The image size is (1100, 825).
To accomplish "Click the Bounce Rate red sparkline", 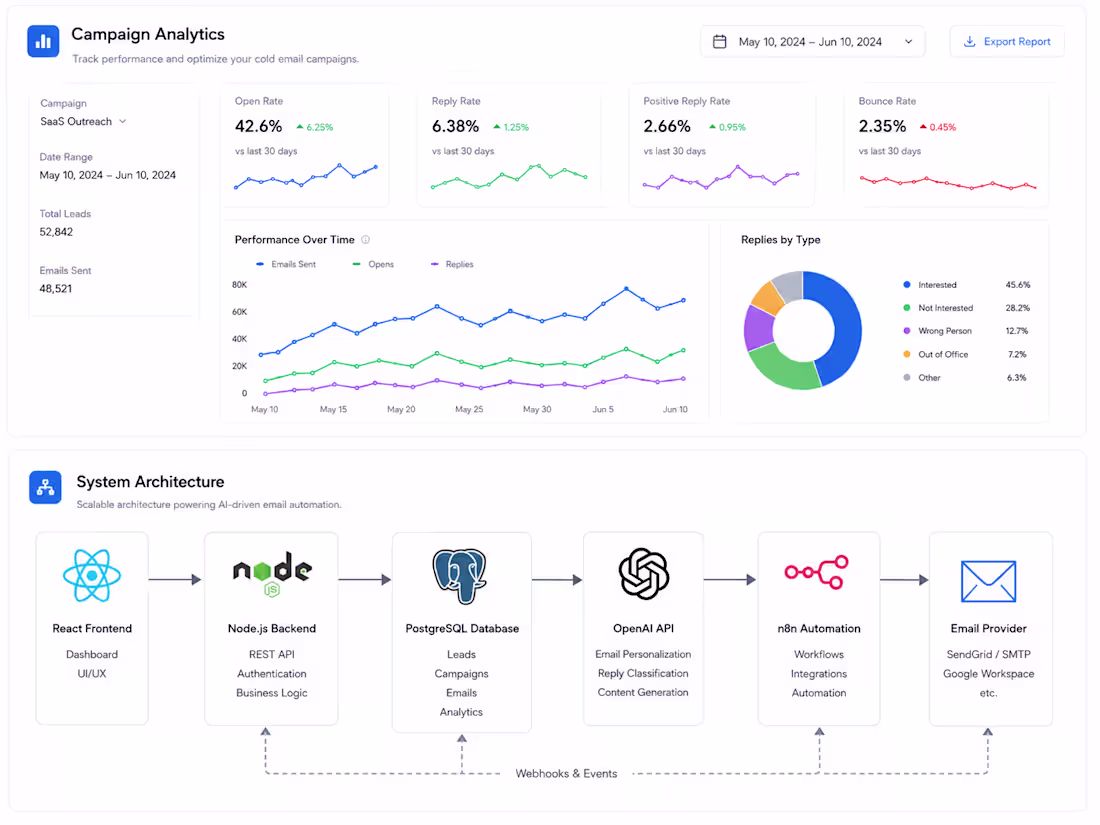I will click(x=948, y=182).
